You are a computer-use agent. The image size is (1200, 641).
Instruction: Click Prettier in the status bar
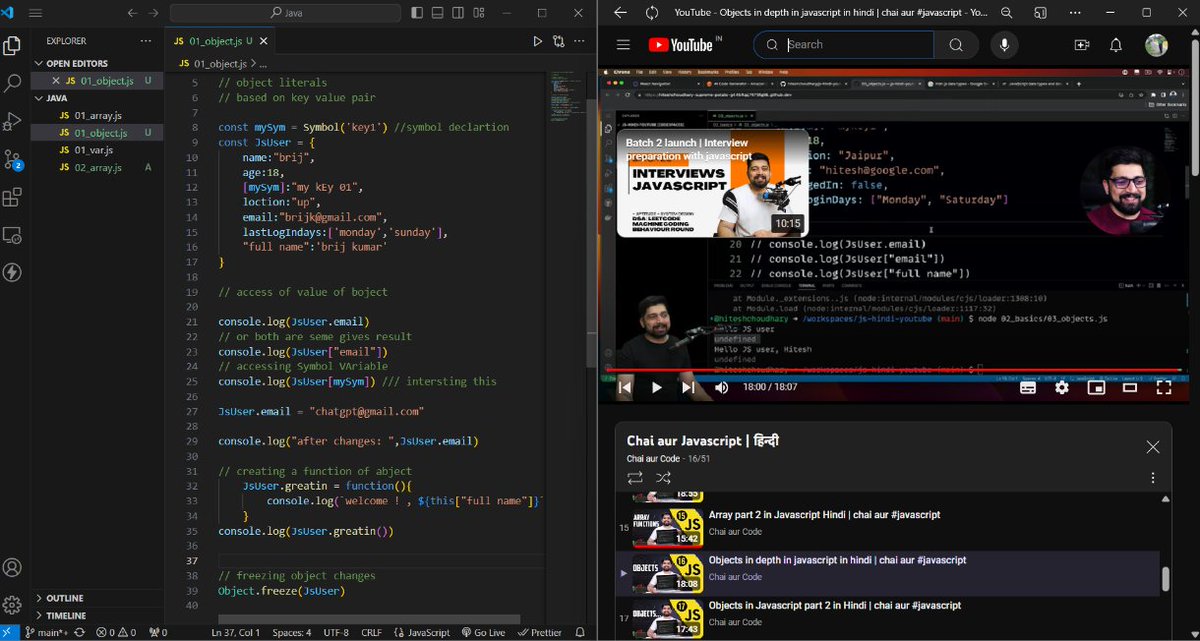[539, 632]
